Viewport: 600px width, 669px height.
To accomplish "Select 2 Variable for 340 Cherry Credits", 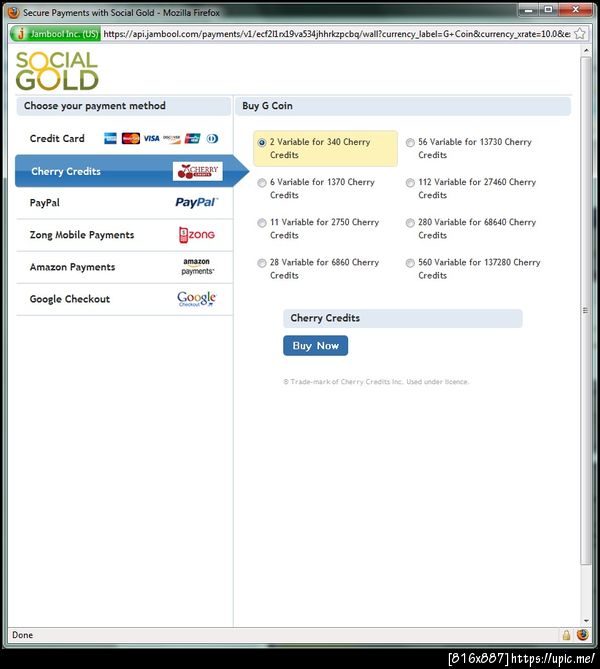I will (262, 143).
